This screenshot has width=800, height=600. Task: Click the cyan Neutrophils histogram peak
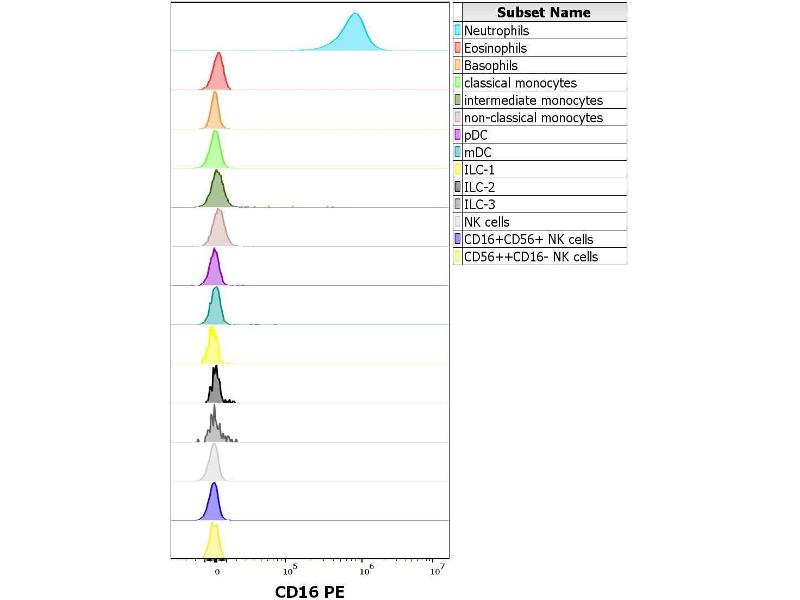pyautogui.click(x=355, y=36)
